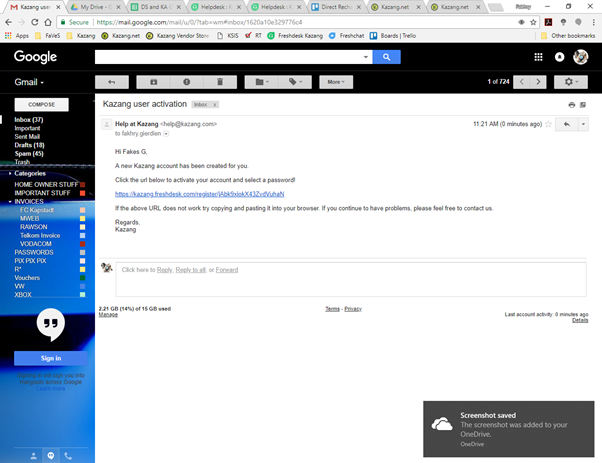Open search options dropdown arrow
Image resolution: width=602 pixels, height=463 pixels.
coord(366,57)
